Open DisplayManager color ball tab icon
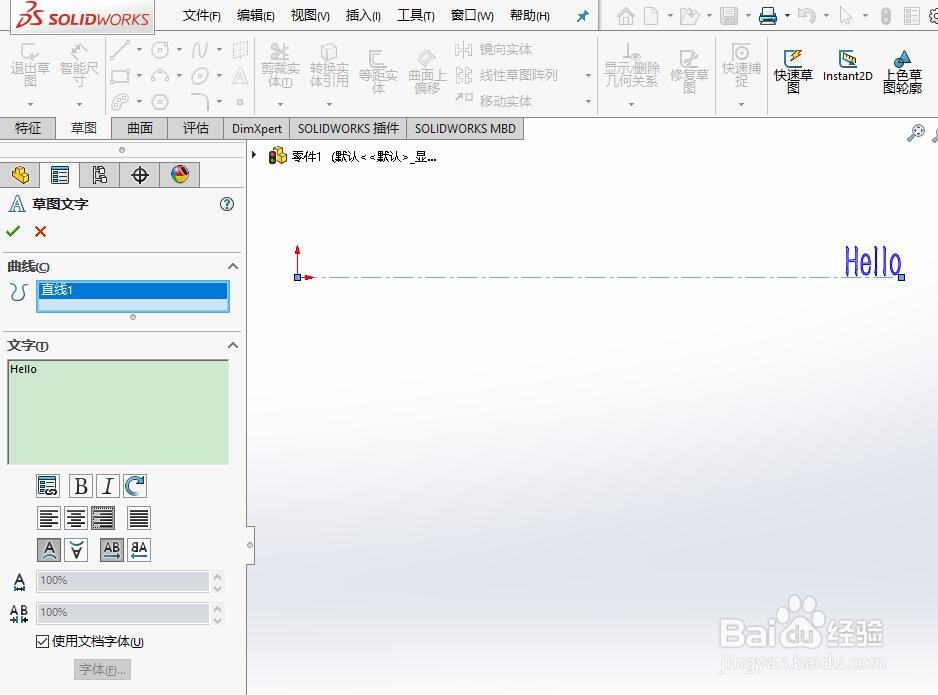 pyautogui.click(x=179, y=175)
